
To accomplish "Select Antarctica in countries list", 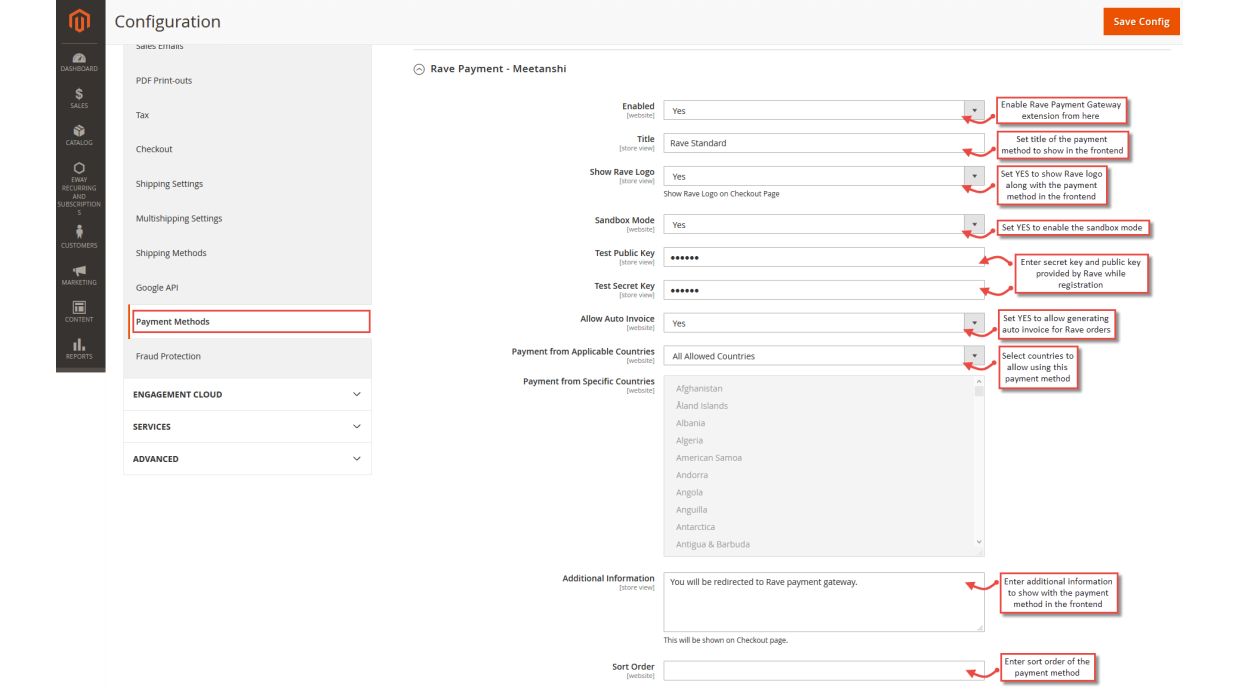I will [x=696, y=527].
